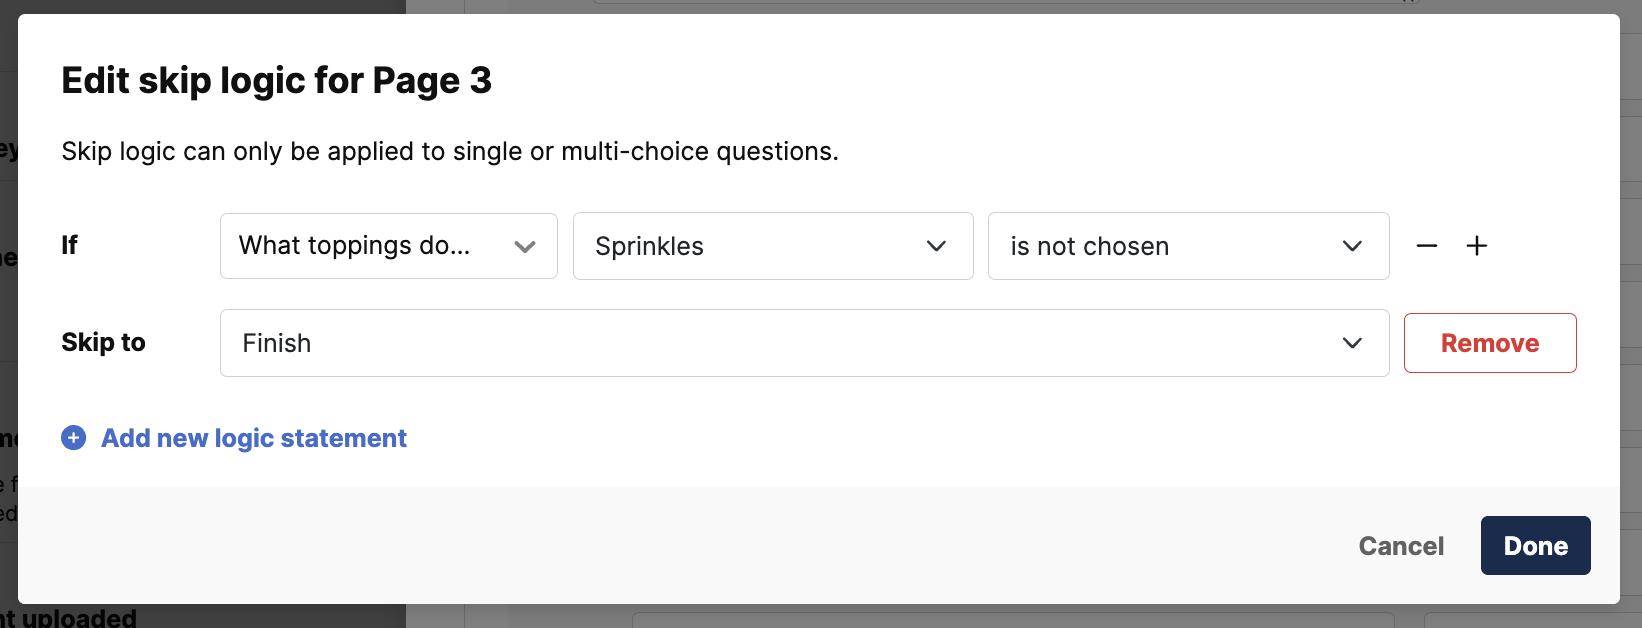Click the chevron beside 'What toppings do...'
Viewport: 1642px width, 628px height.
pos(525,247)
